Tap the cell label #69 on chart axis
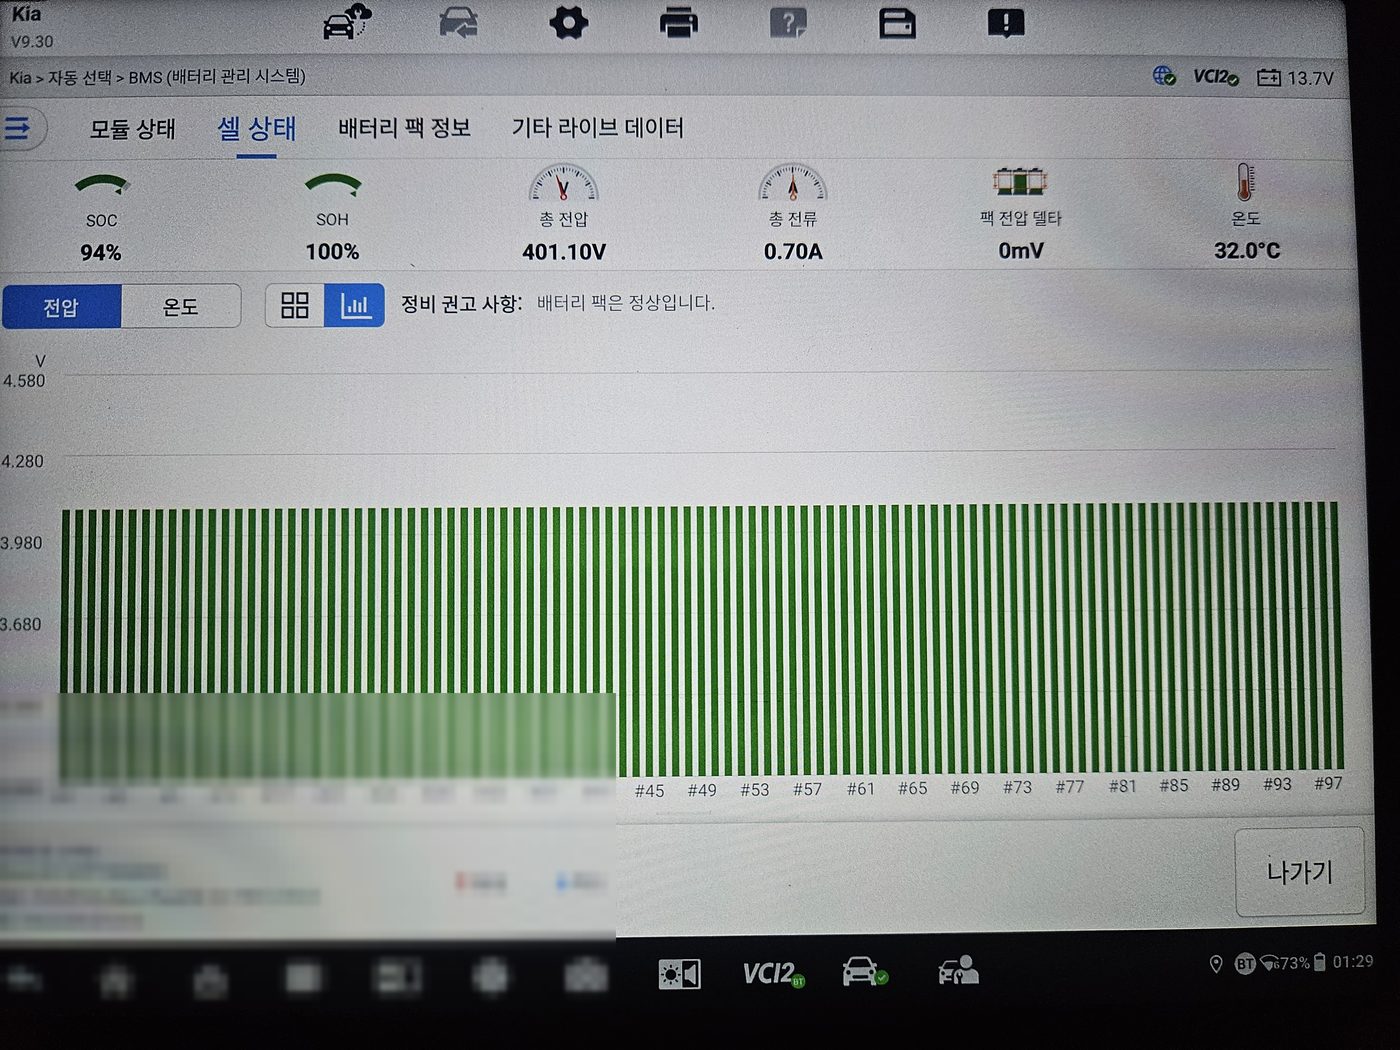The image size is (1400, 1050). tap(965, 788)
